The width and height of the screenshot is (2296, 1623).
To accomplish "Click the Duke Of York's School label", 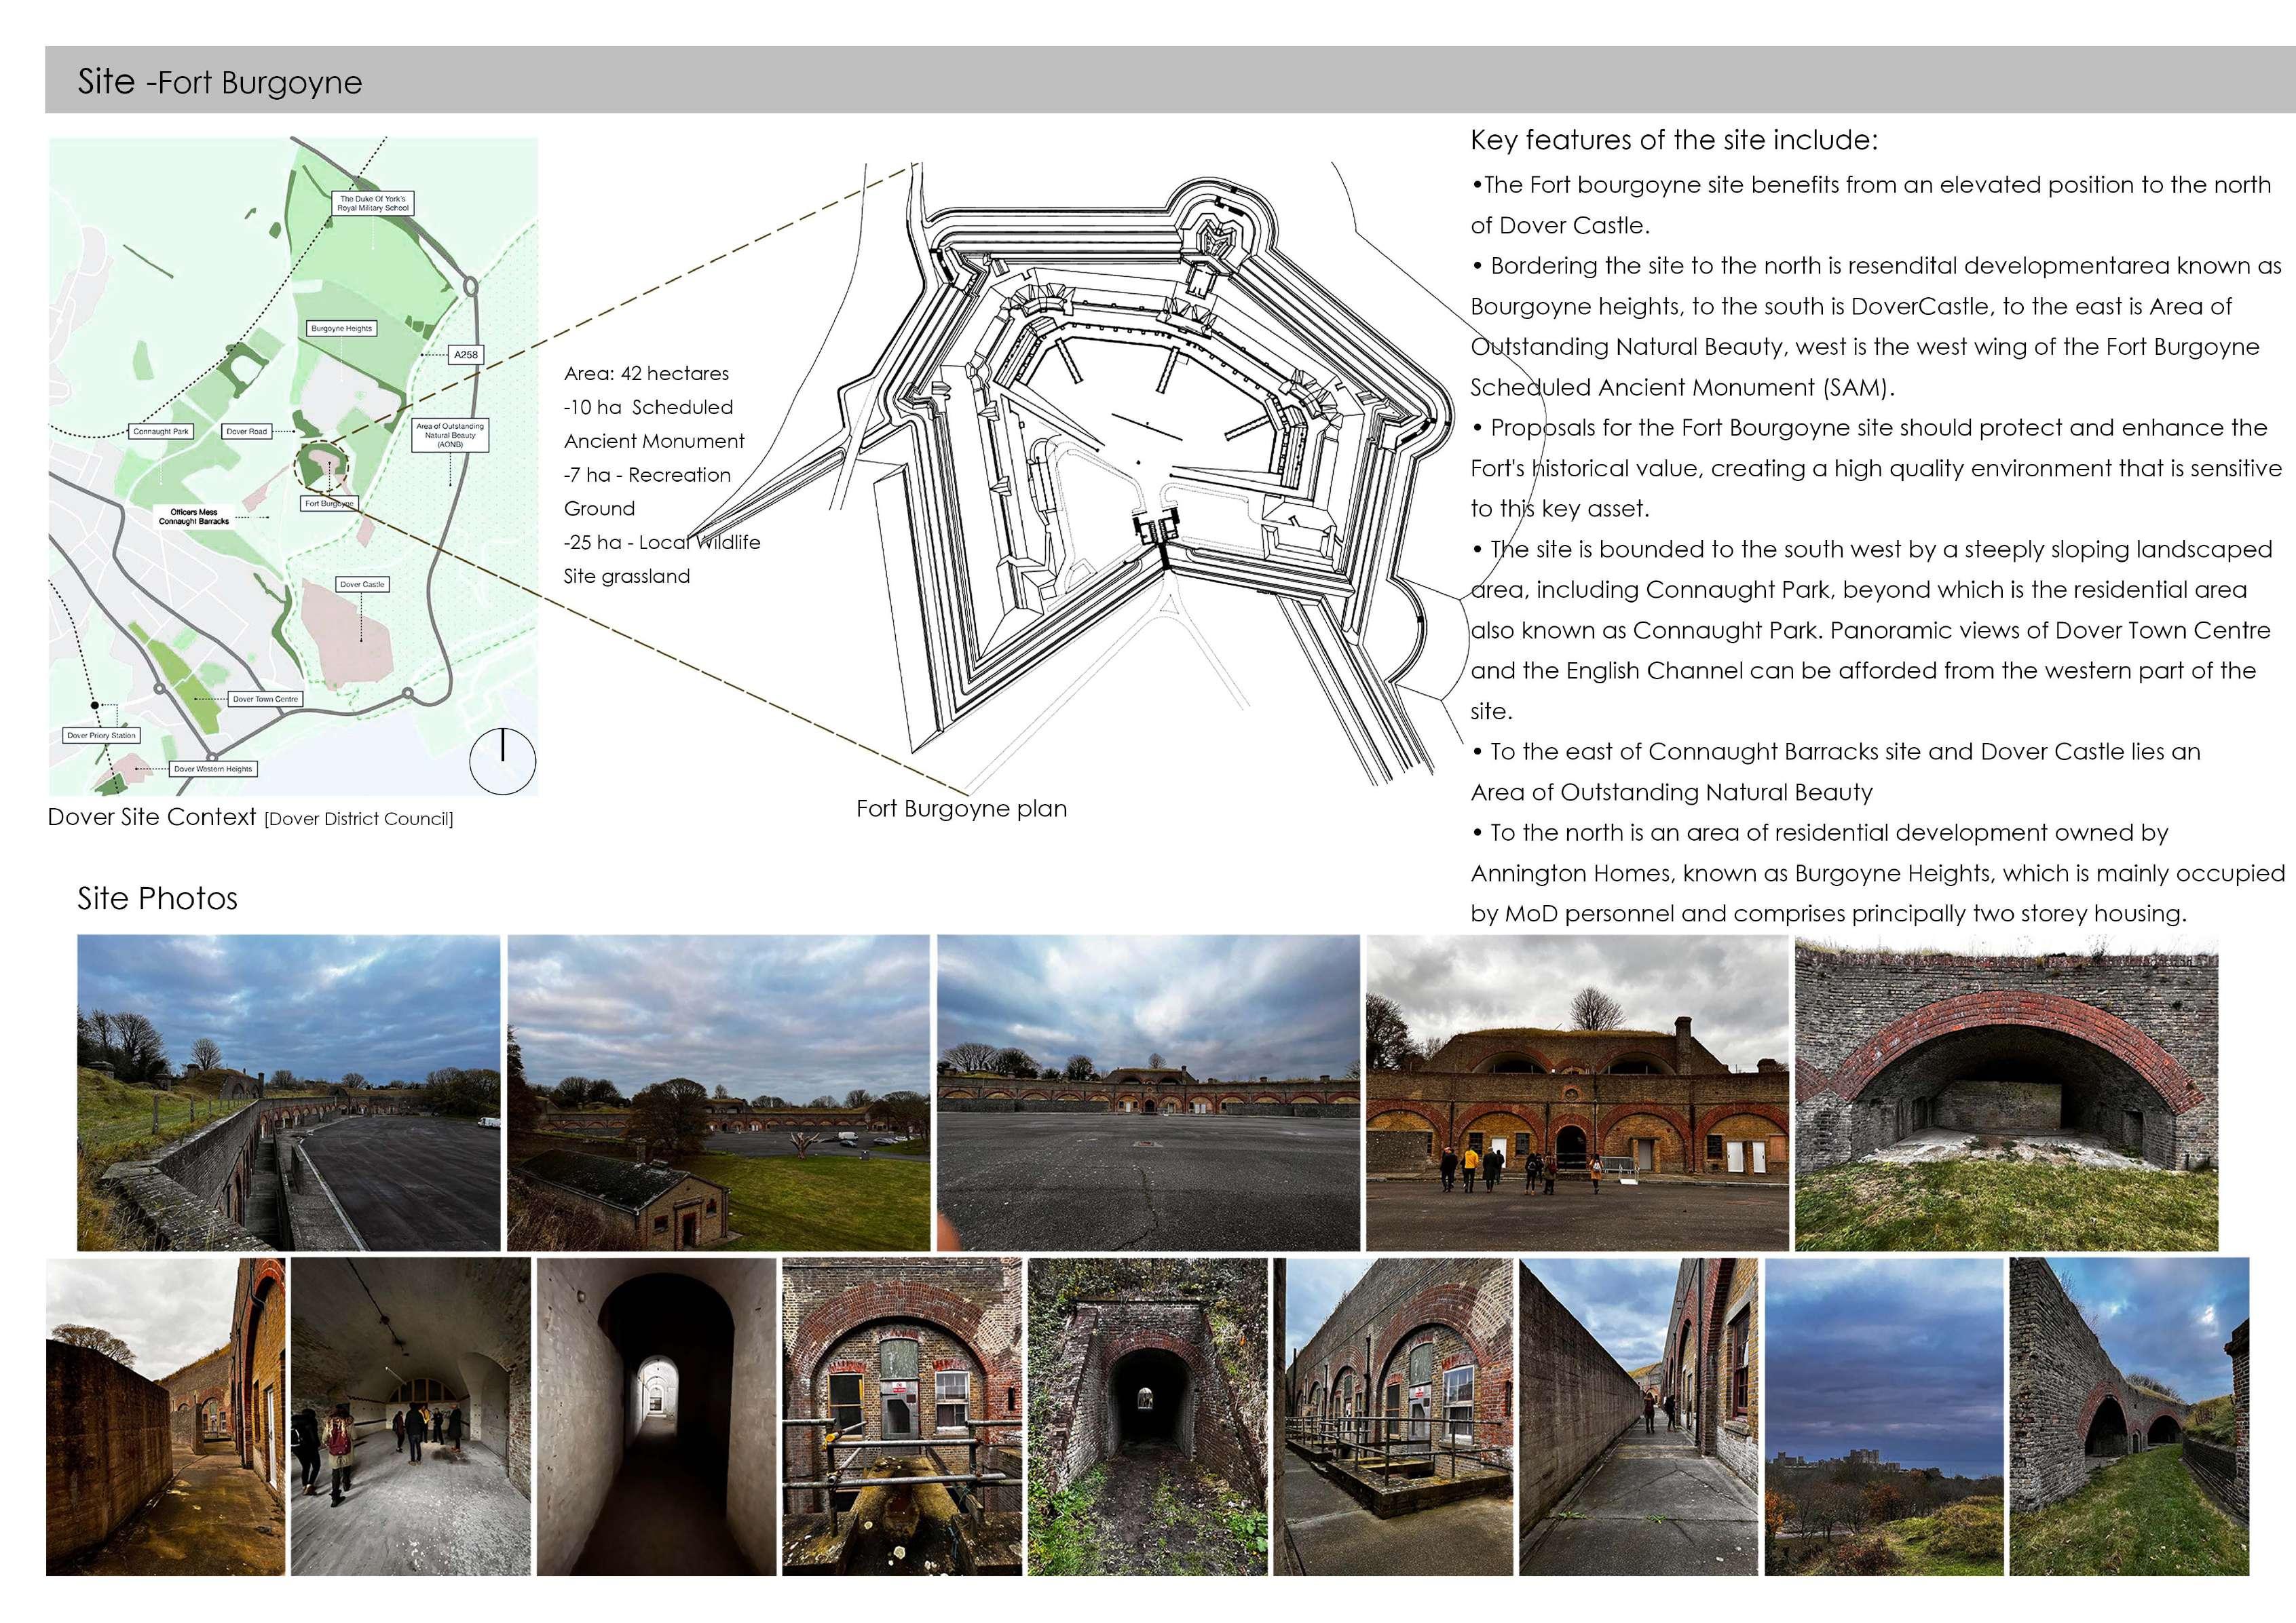I will point(373,203).
